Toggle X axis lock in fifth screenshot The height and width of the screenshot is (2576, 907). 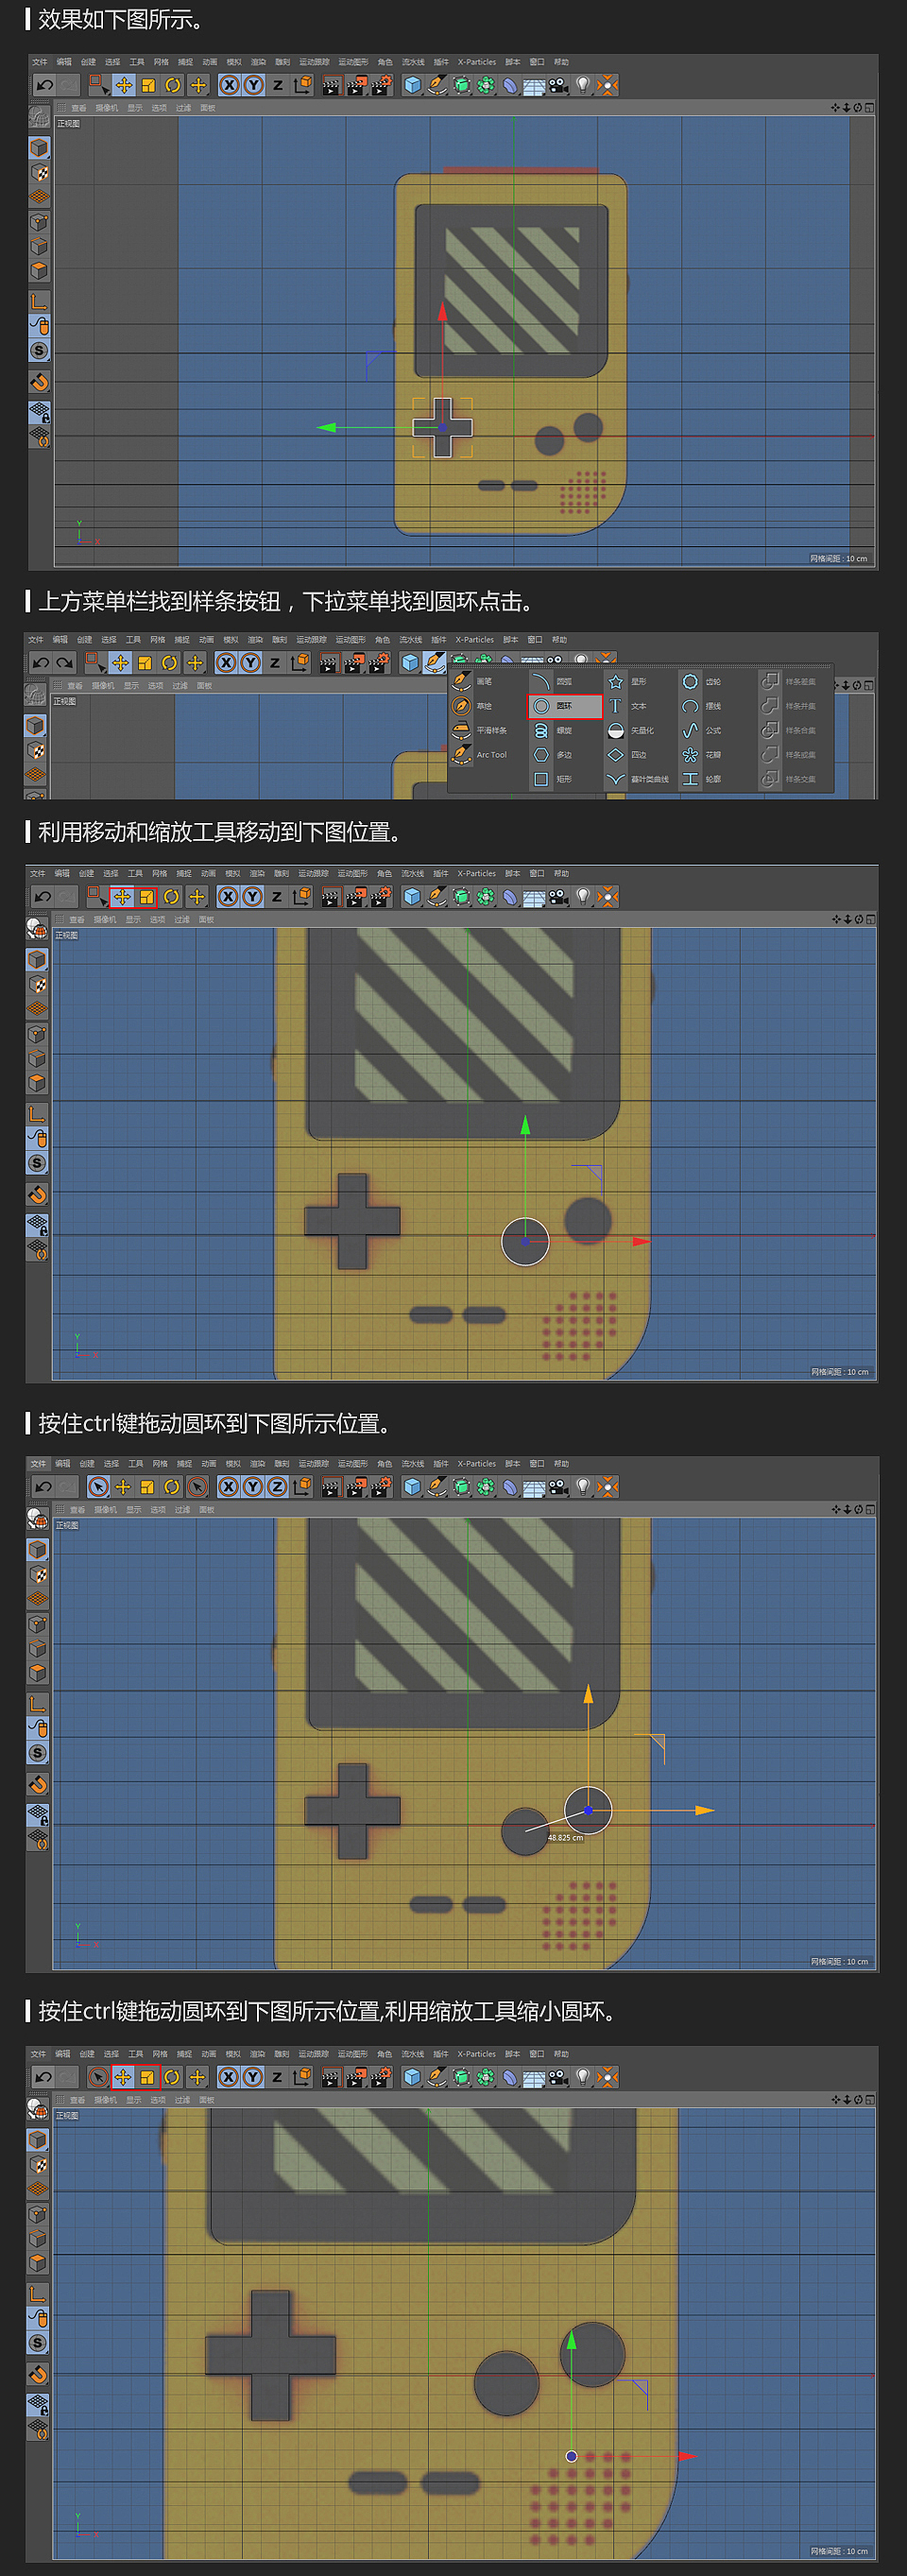point(228,2077)
